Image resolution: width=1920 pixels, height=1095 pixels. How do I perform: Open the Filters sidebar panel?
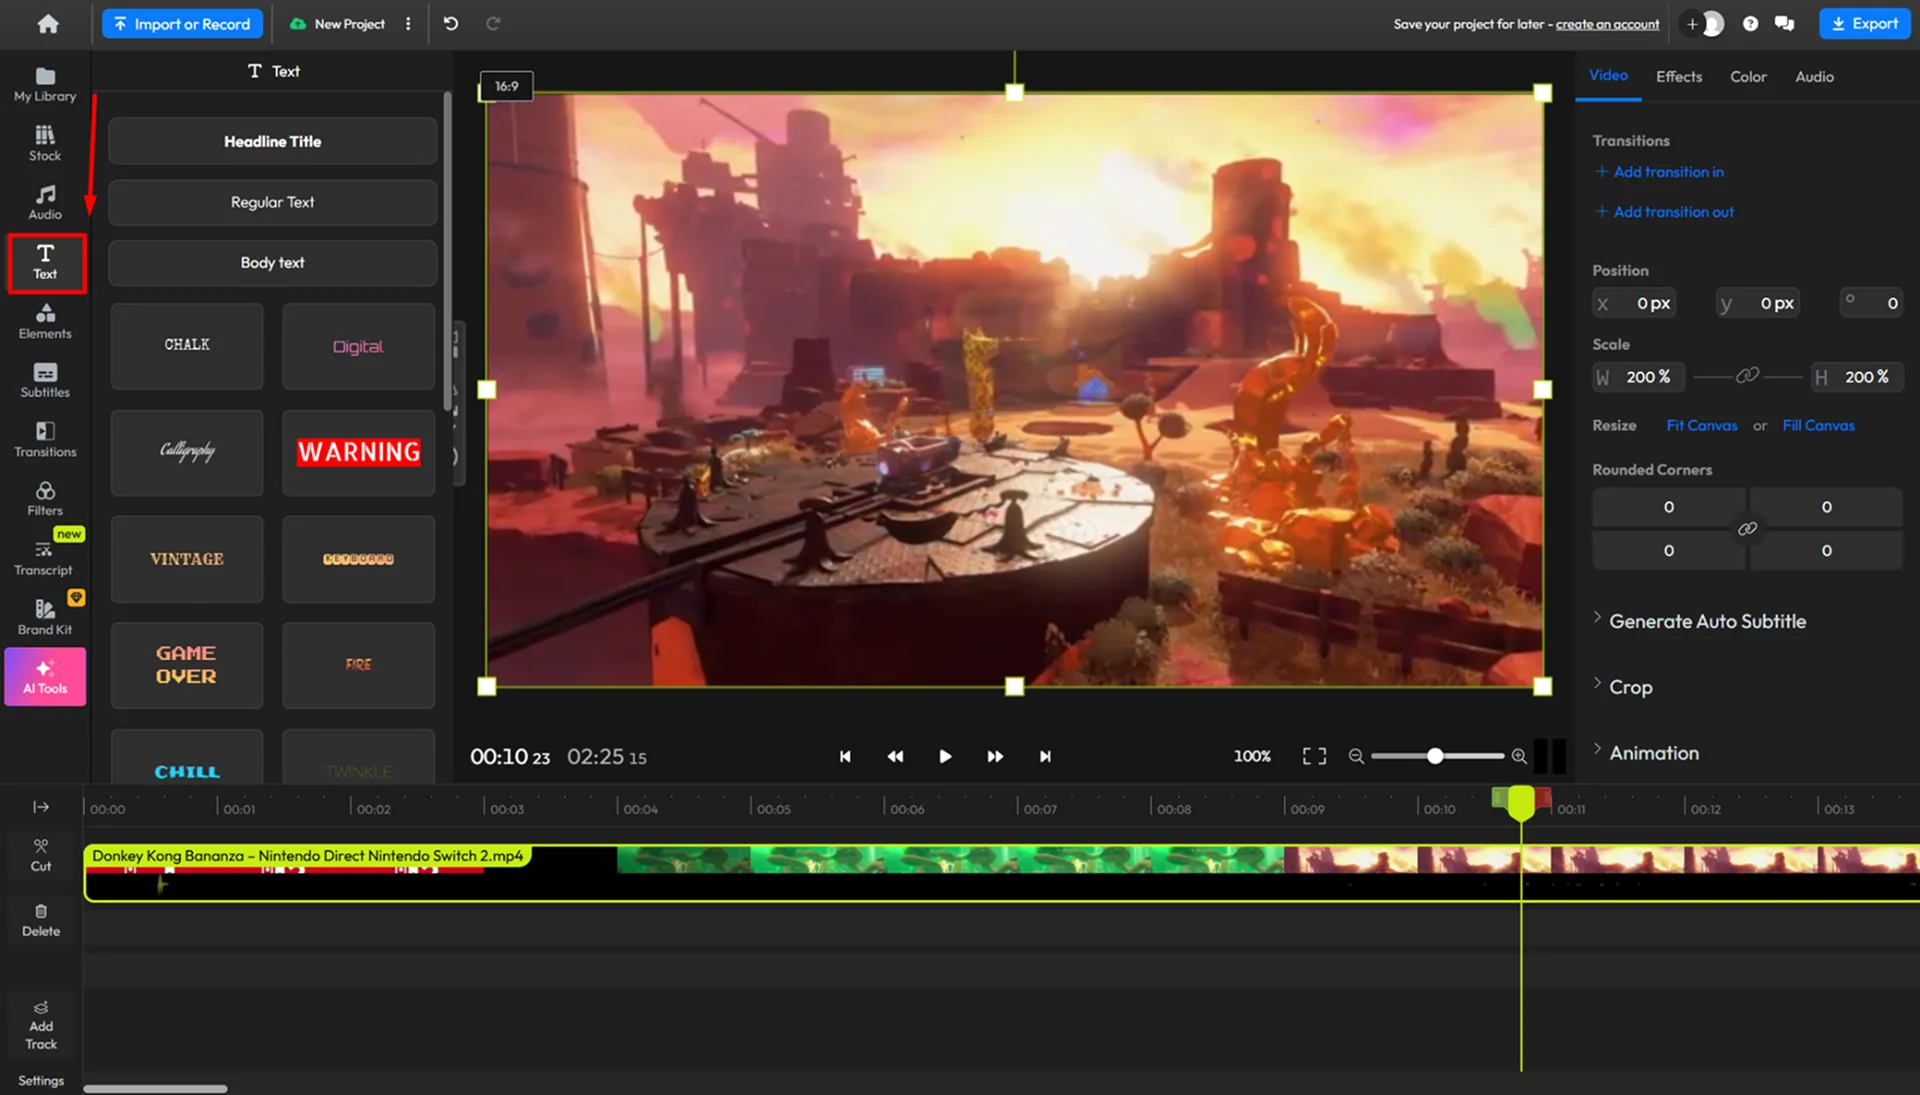coord(45,498)
